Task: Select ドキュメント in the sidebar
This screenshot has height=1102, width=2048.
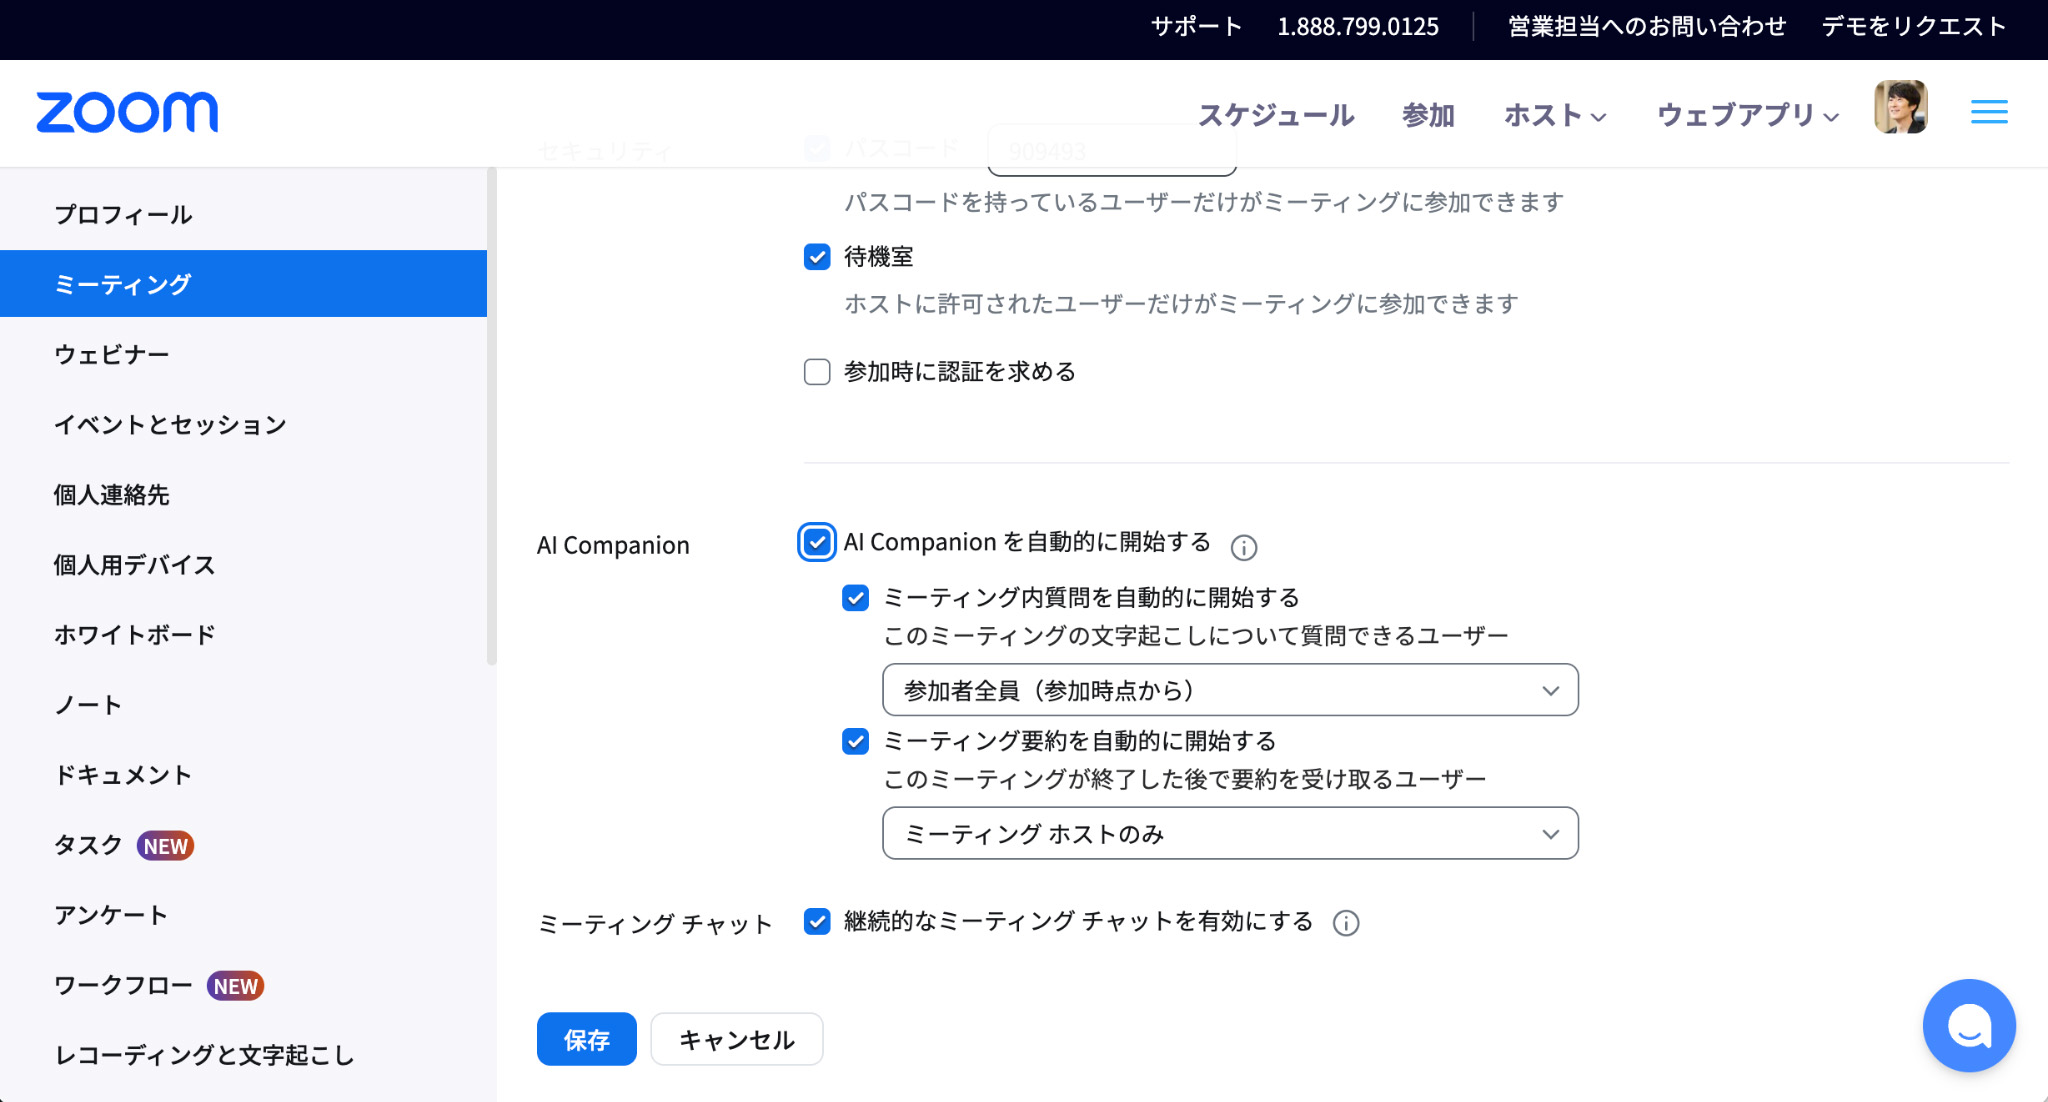Action: pyautogui.click(x=243, y=774)
